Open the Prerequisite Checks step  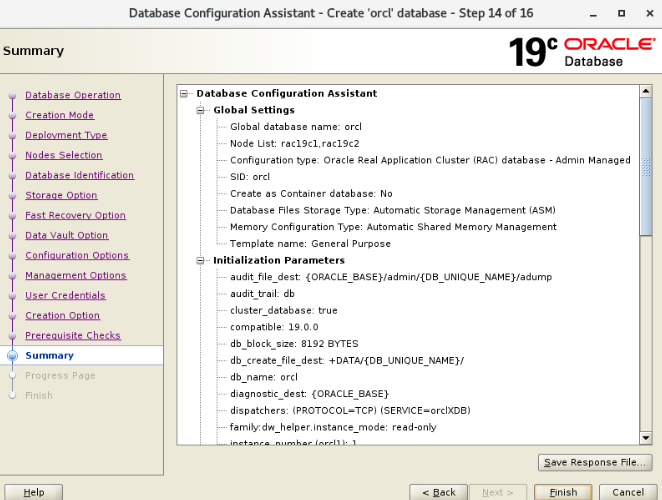[72, 335]
